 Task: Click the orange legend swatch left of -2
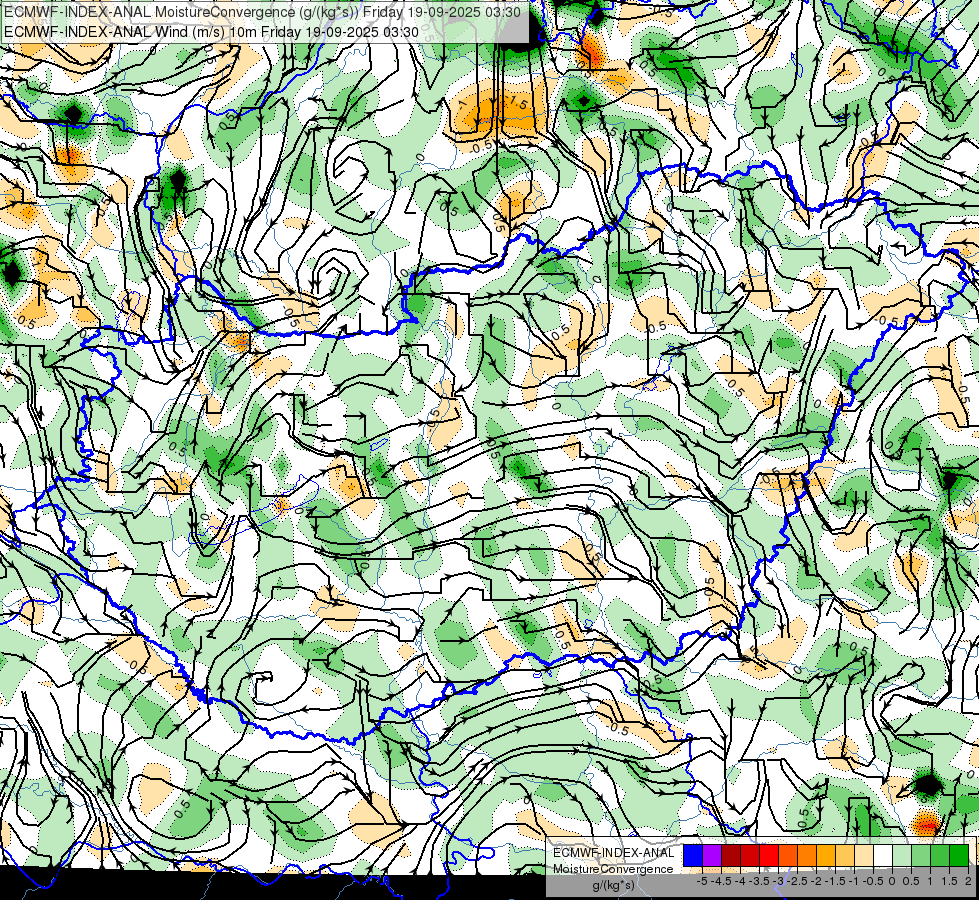pyautogui.click(x=807, y=855)
